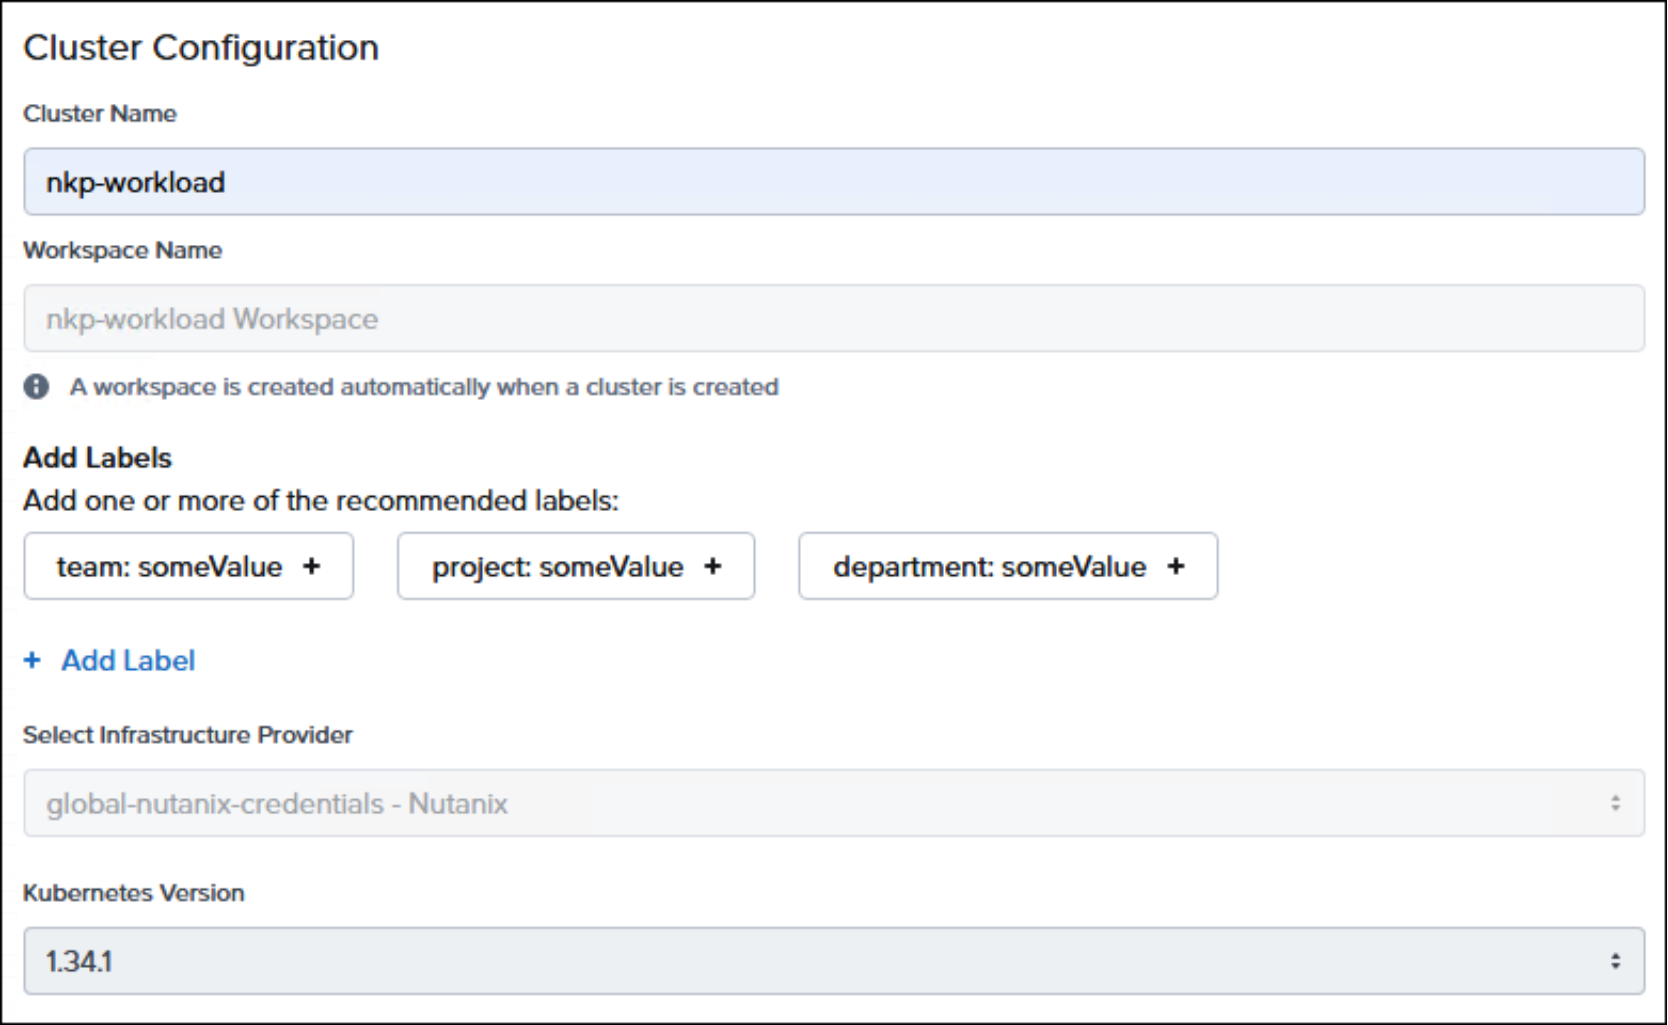1668x1025 pixels.
Task: Click the plus icon on team: someValue
Action: click(312, 566)
